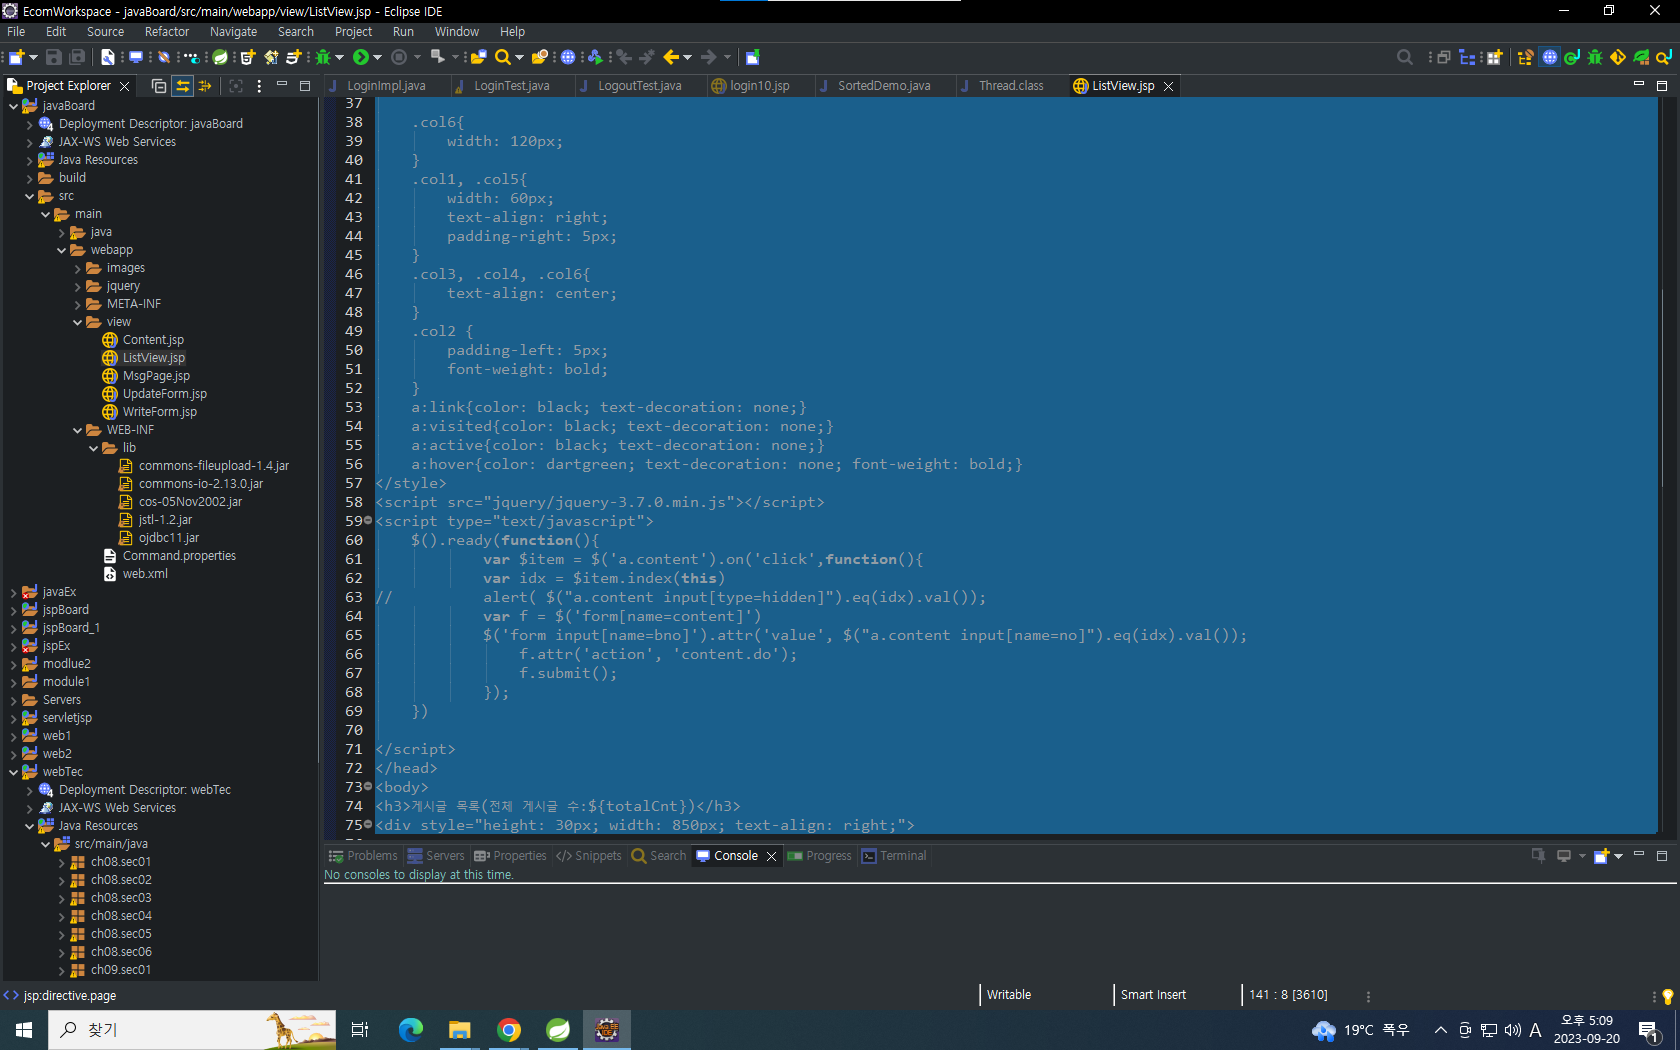This screenshot has width=1680, height=1050.
Task: Click the green Run play icon
Action: [x=361, y=57]
